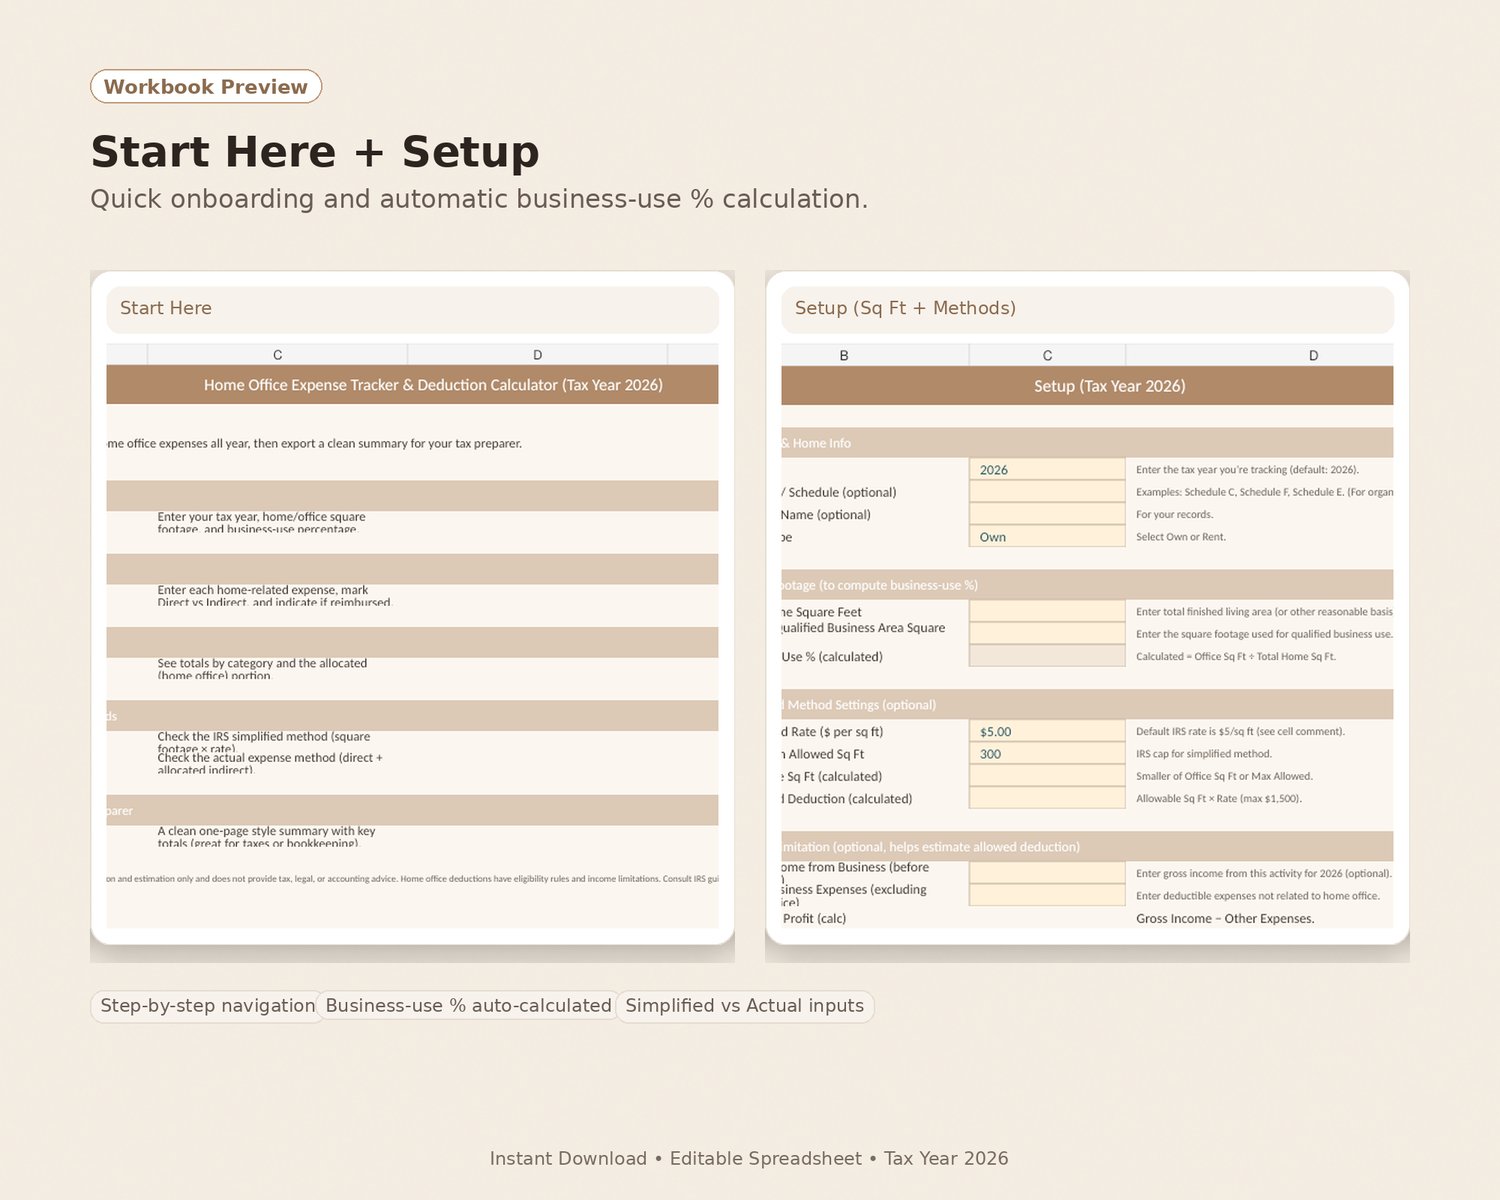Viewport: 1500px width, 1200px height.
Task: Click the tax year cell showing 2026
Action: (1047, 470)
